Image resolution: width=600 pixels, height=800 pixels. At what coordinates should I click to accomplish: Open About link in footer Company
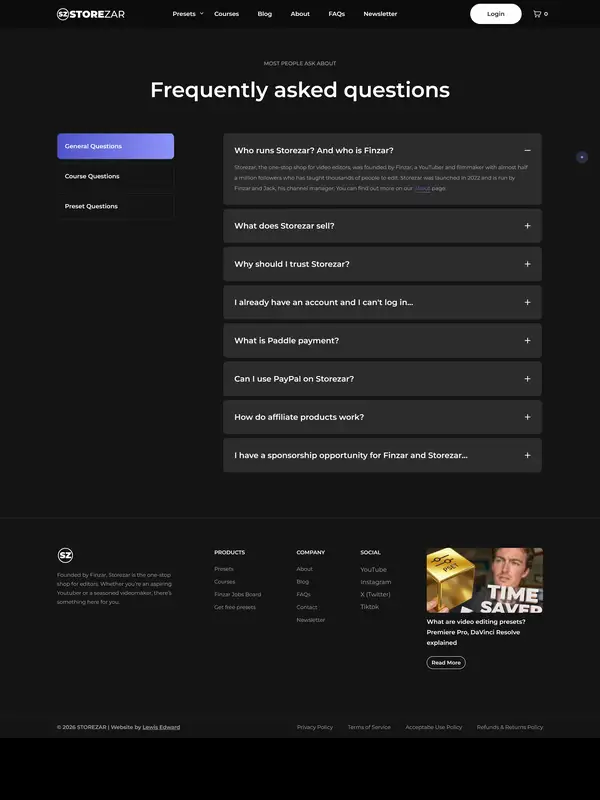pyautogui.click(x=305, y=569)
